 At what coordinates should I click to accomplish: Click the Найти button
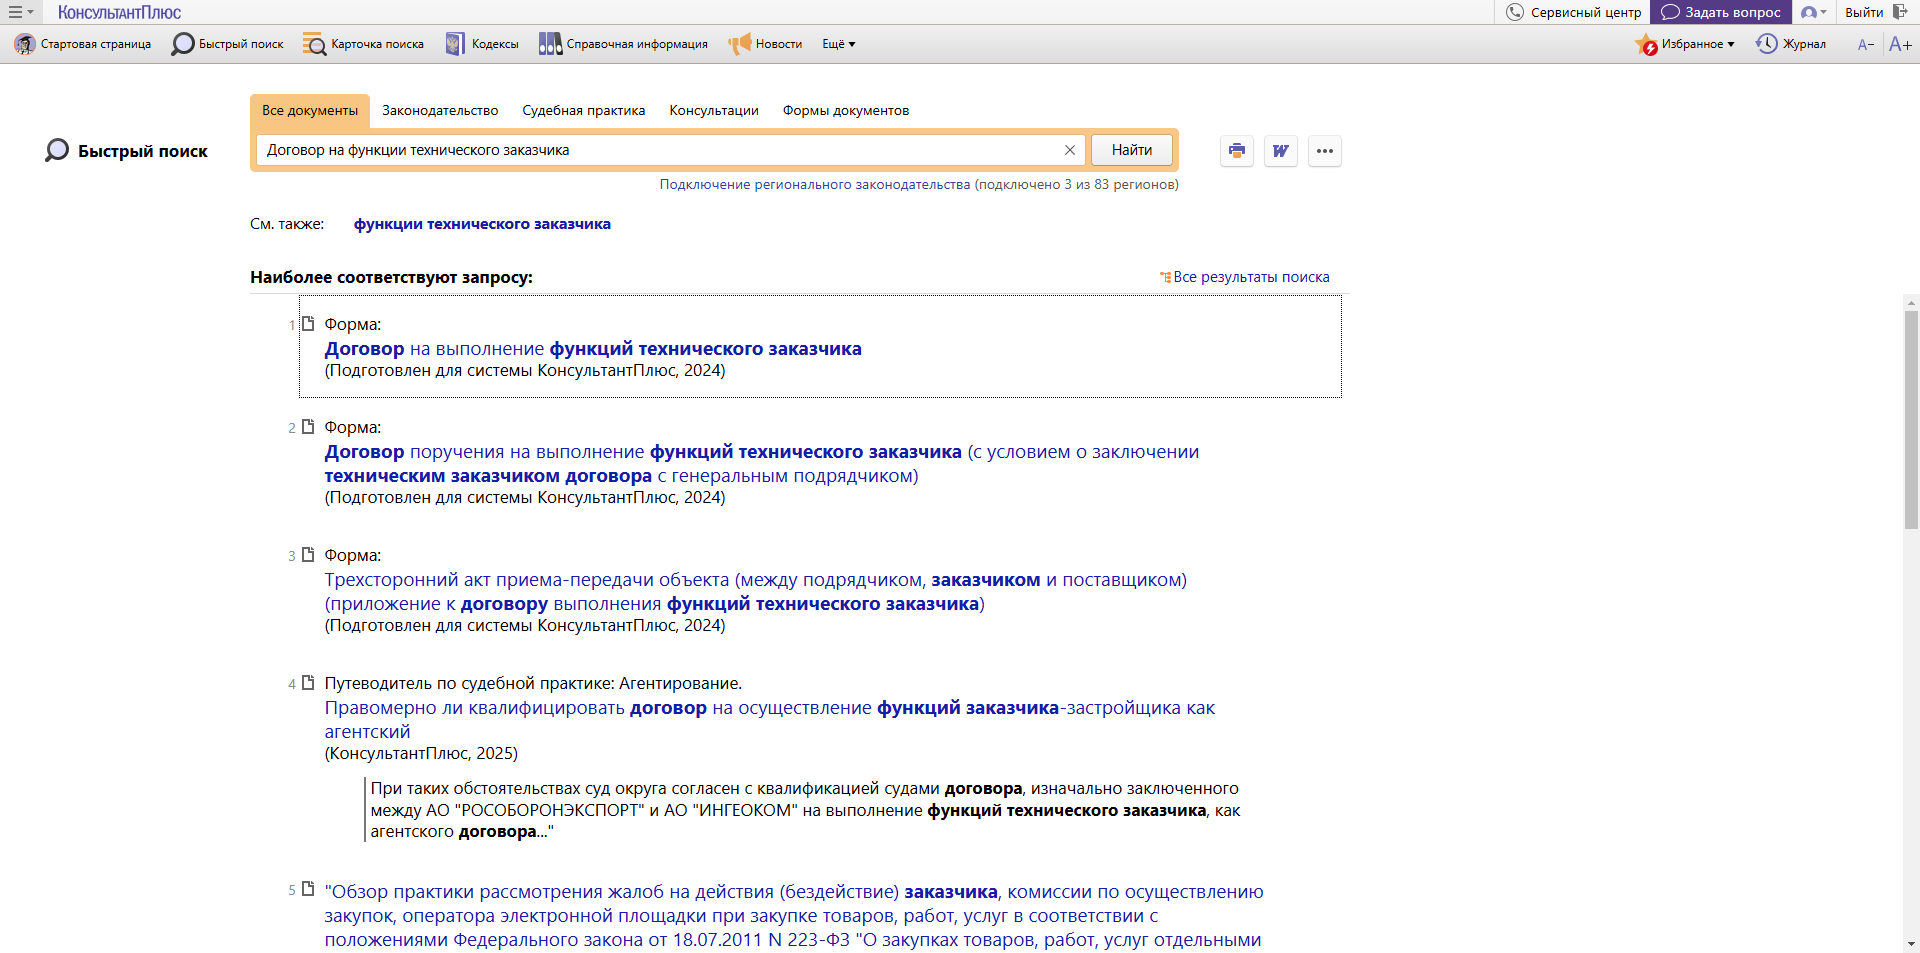click(1132, 150)
